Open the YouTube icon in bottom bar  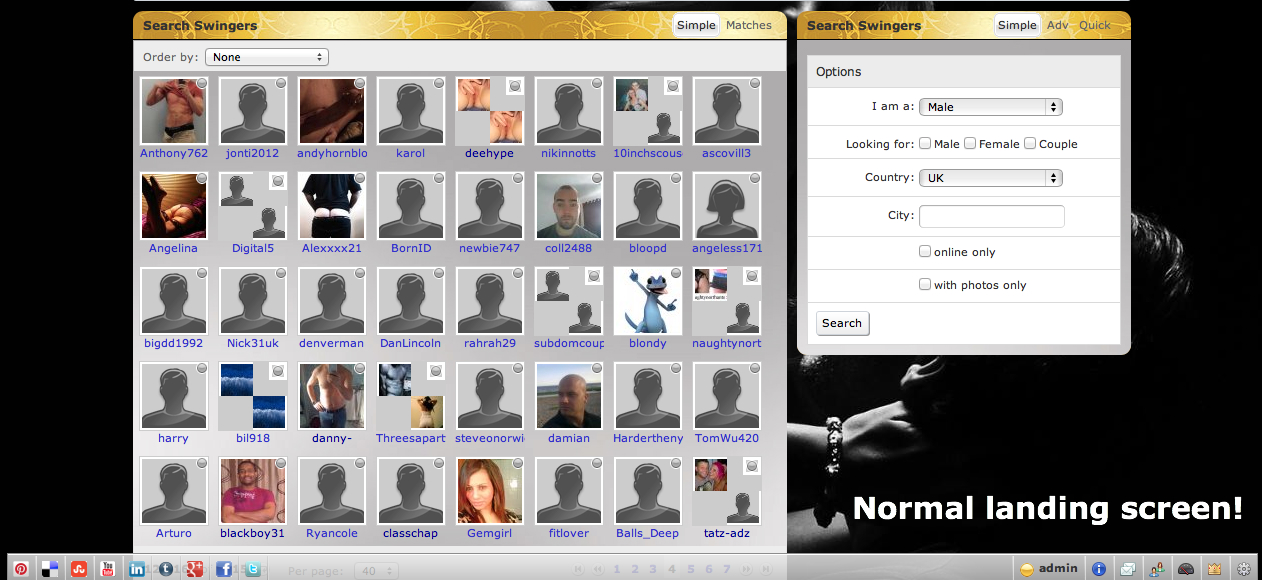107,569
